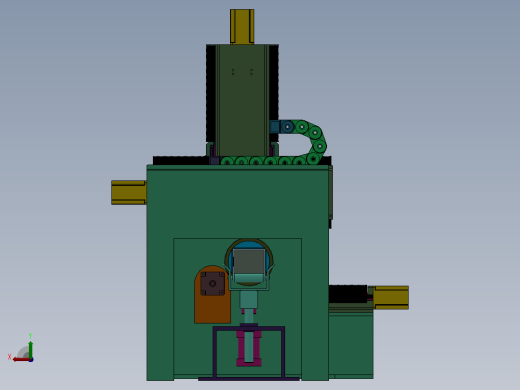Click the green Y axis of triad
This screenshot has height=390, width=520.
tap(31, 349)
